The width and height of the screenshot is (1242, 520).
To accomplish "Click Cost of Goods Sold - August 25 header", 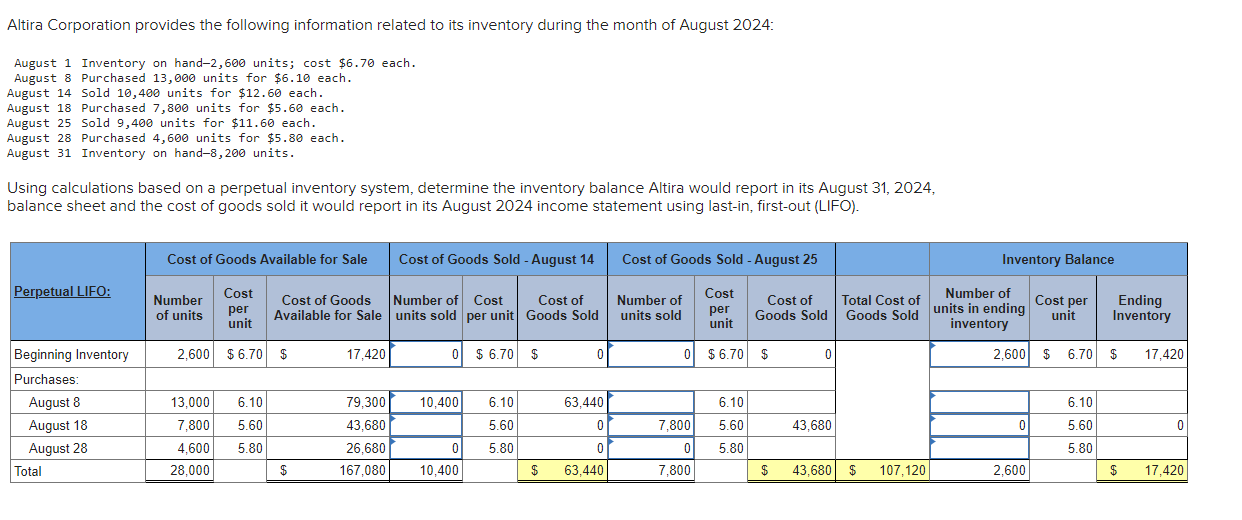I will pyautogui.click(x=720, y=259).
